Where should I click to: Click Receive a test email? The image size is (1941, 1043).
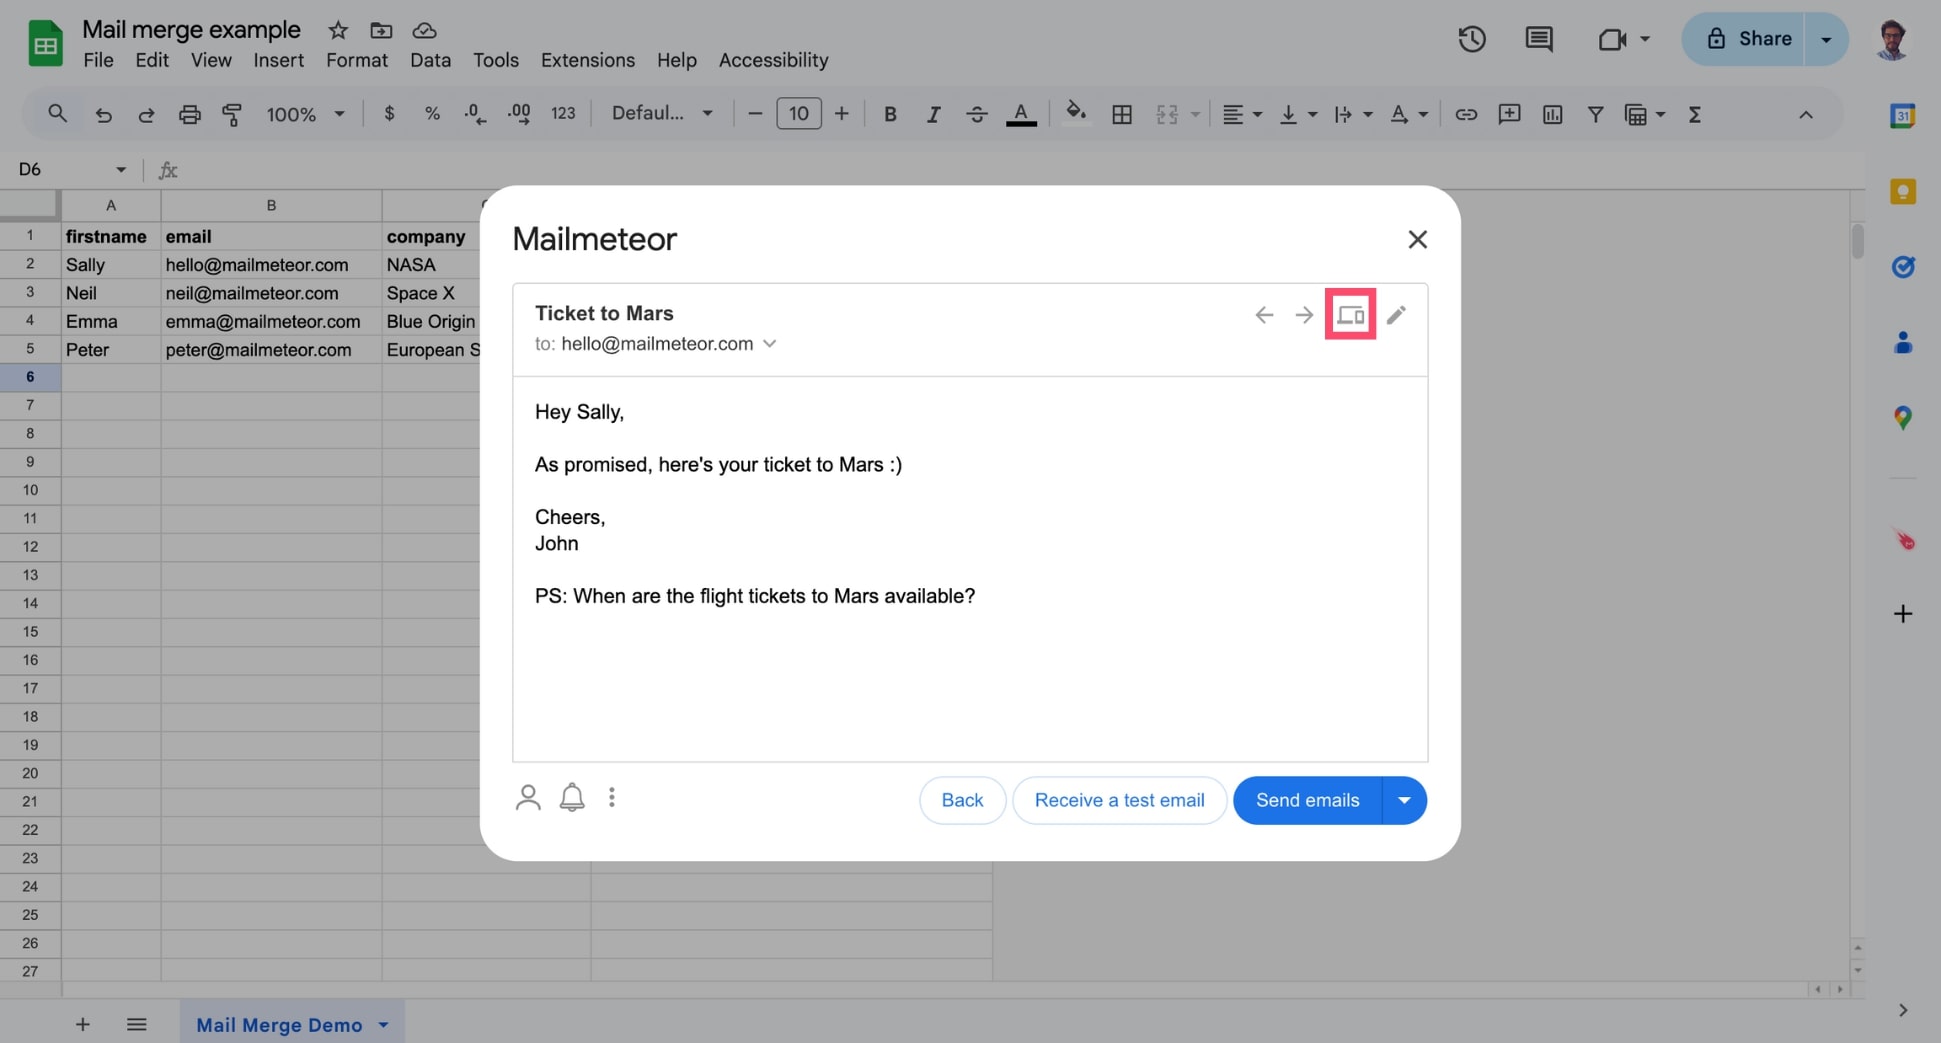1119,800
